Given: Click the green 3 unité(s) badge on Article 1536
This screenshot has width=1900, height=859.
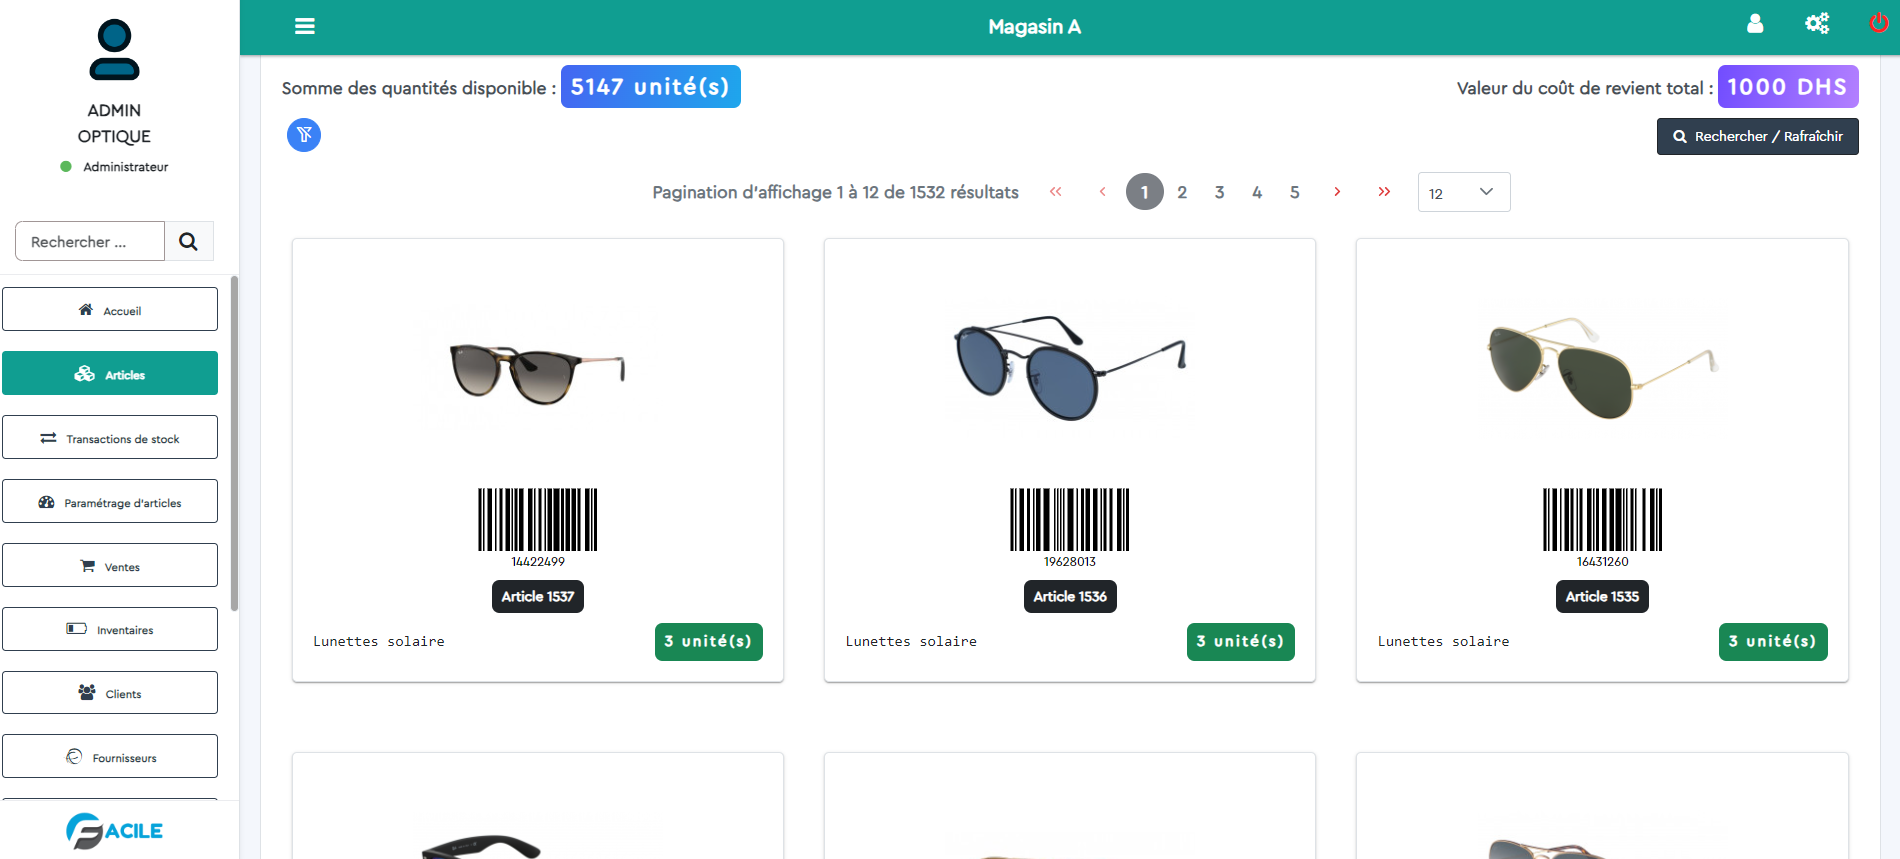Looking at the screenshot, I should pyautogui.click(x=1240, y=641).
